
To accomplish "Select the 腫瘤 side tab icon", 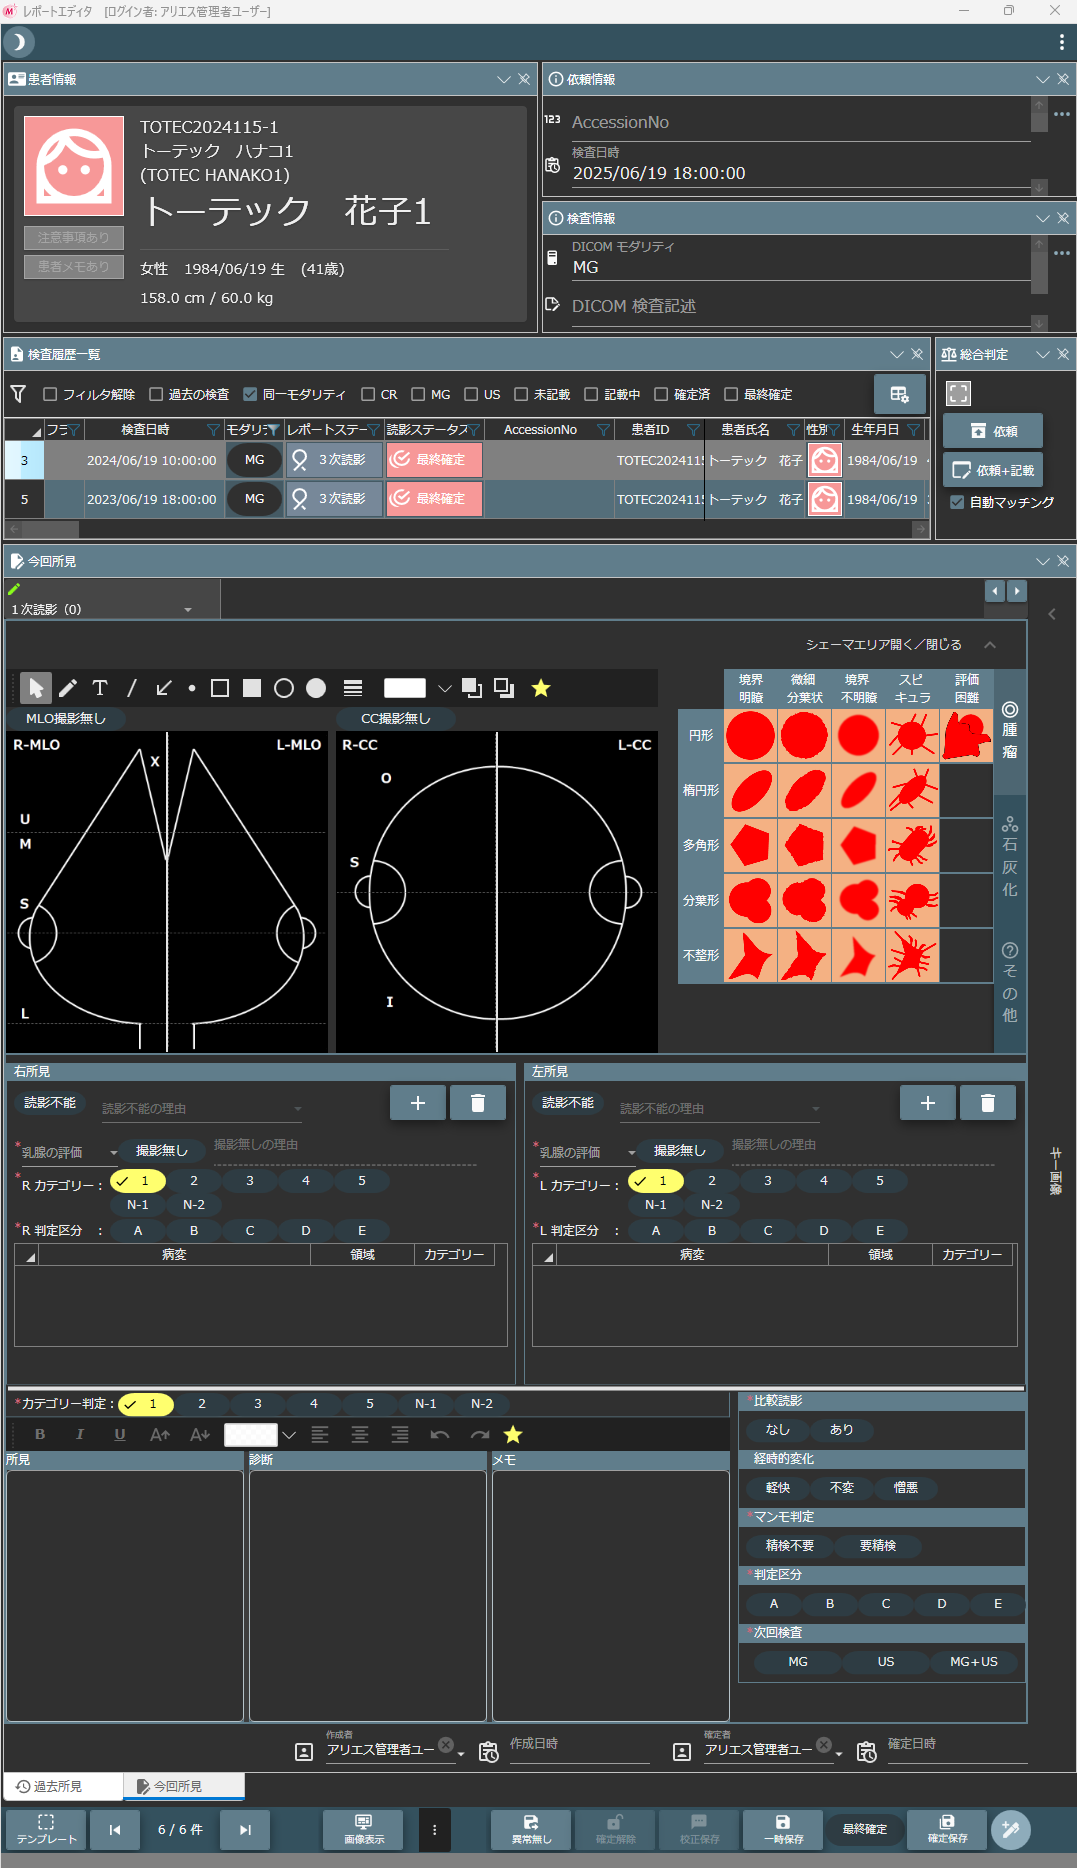I will pyautogui.click(x=1010, y=710).
